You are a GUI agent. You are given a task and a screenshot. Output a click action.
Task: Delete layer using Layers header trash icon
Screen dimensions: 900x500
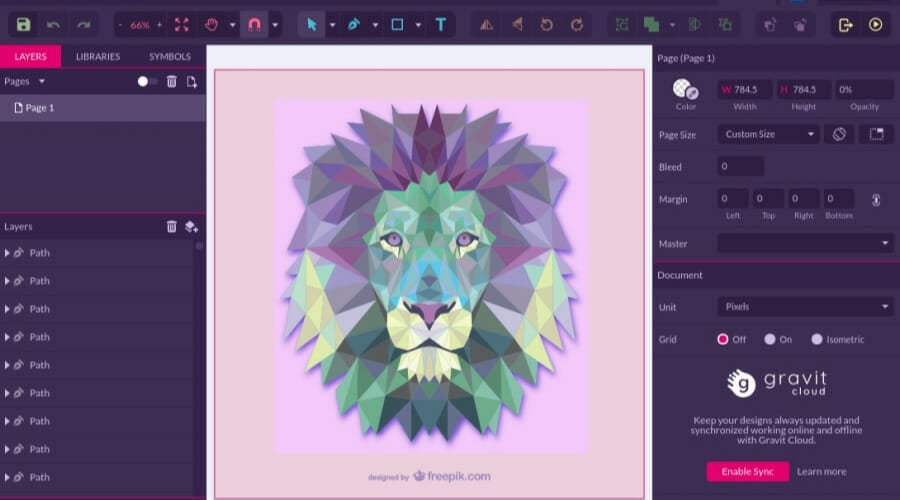(172, 226)
